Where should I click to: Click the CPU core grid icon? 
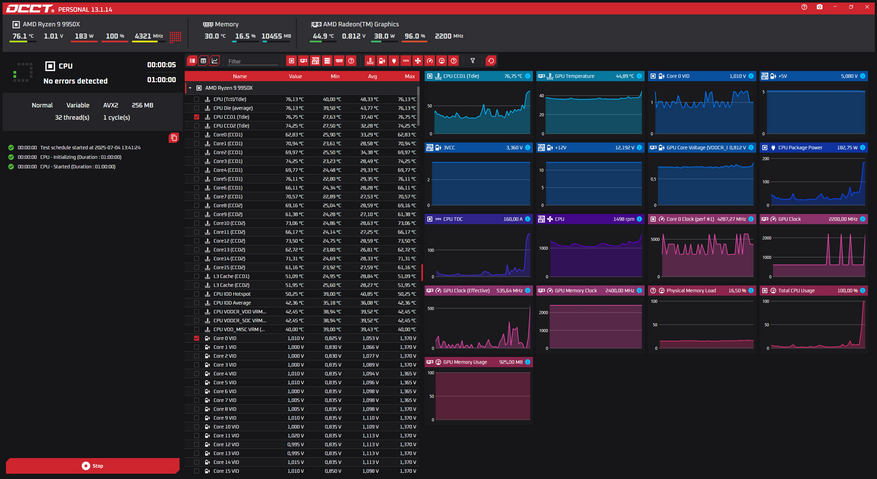(x=175, y=36)
